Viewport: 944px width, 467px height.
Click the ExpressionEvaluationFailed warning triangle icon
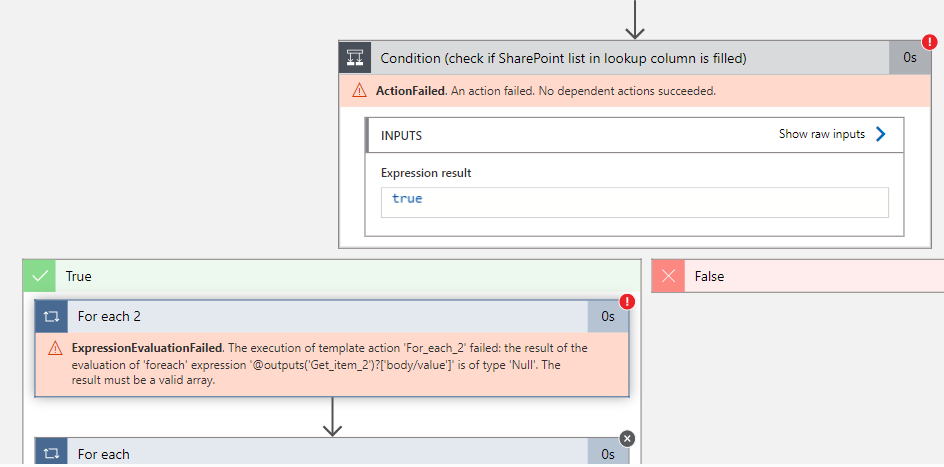pyautogui.click(x=55, y=348)
